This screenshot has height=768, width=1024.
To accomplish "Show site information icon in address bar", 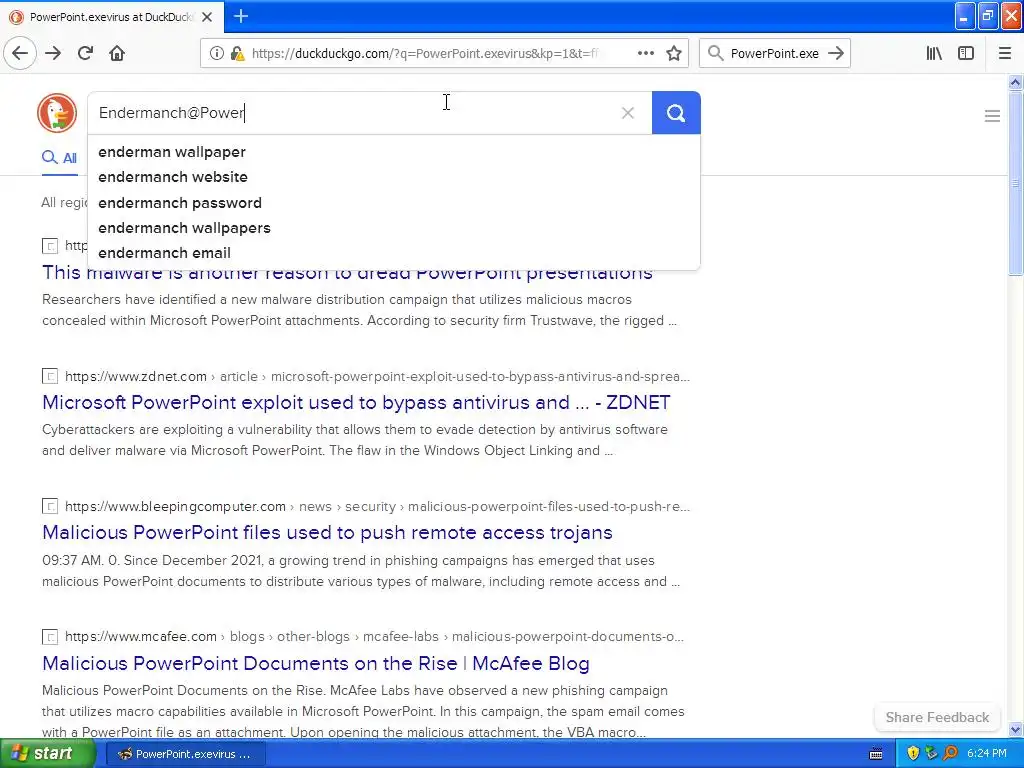I will [216, 54].
